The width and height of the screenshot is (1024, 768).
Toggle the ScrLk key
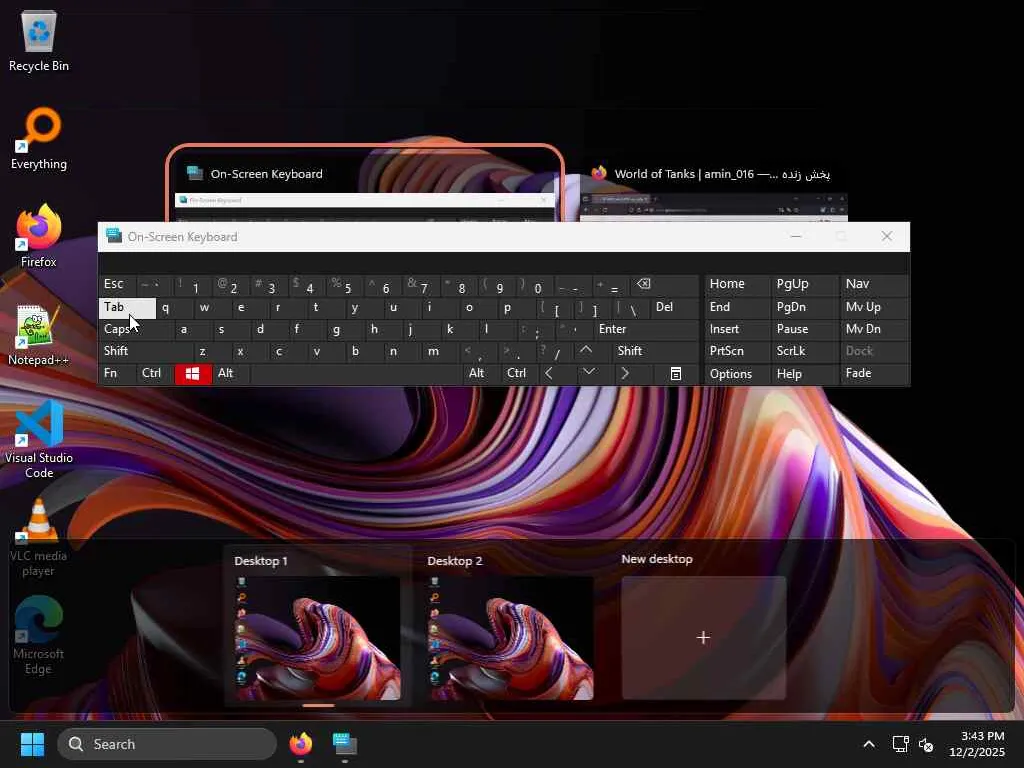[805, 351]
